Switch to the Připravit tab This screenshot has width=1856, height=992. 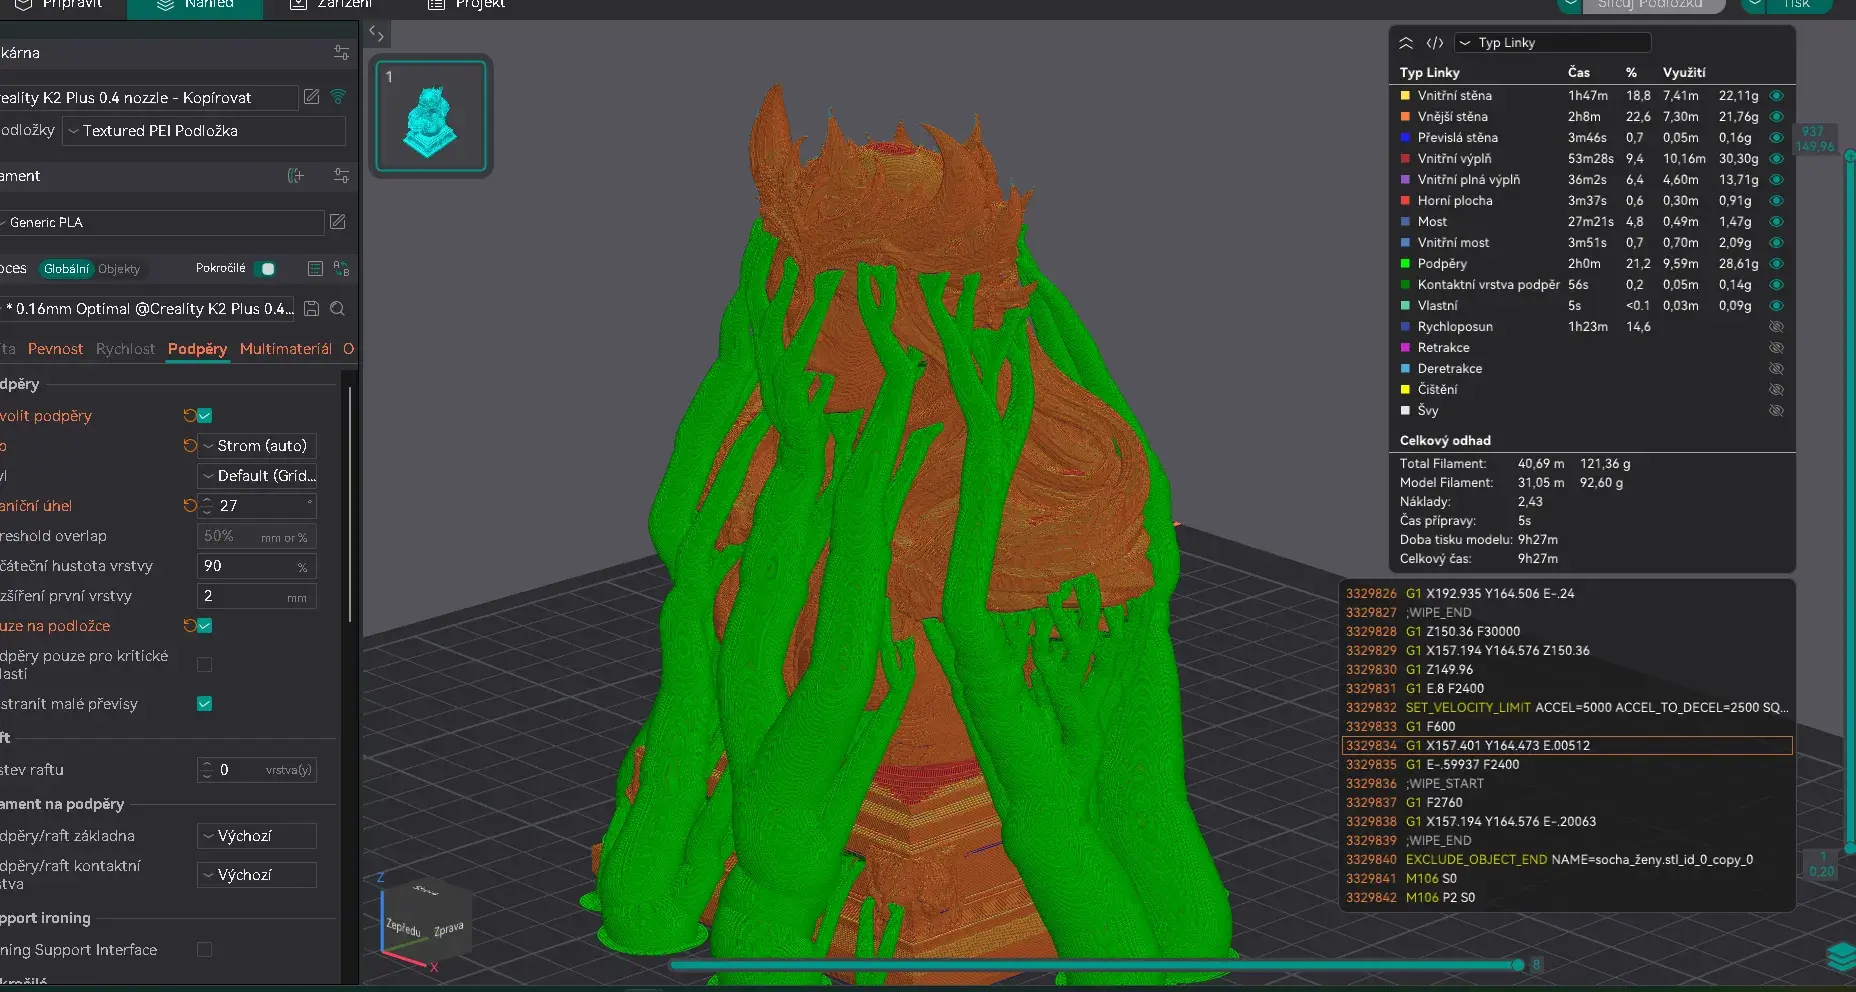(59, 5)
